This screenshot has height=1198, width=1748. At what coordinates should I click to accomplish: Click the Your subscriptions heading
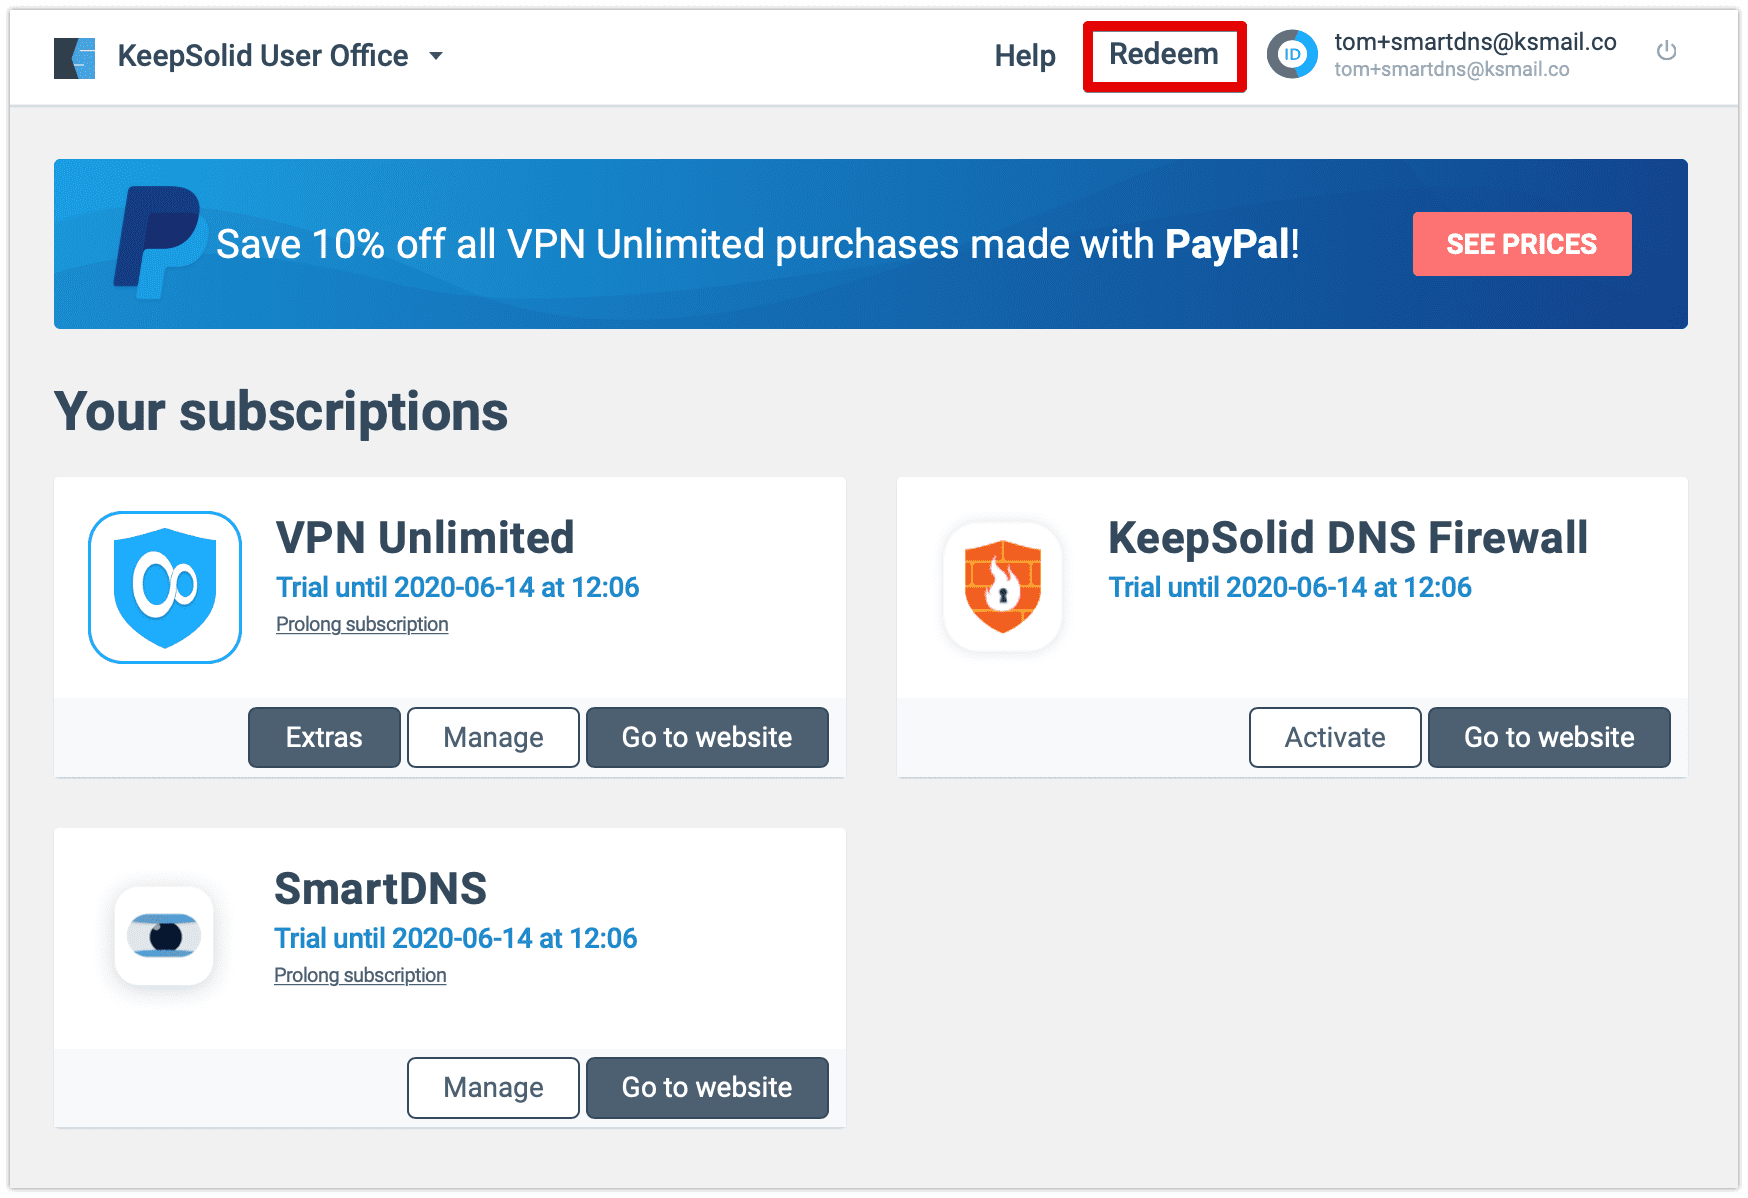(x=281, y=412)
